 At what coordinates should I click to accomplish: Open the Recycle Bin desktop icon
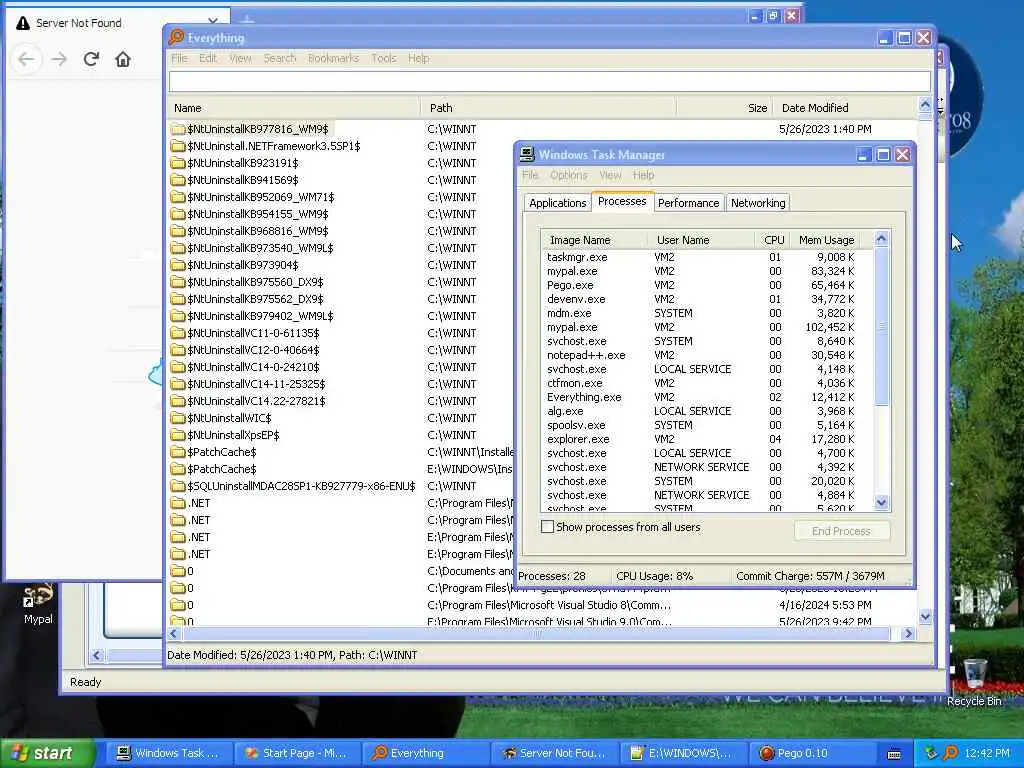(x=974, y=684)
